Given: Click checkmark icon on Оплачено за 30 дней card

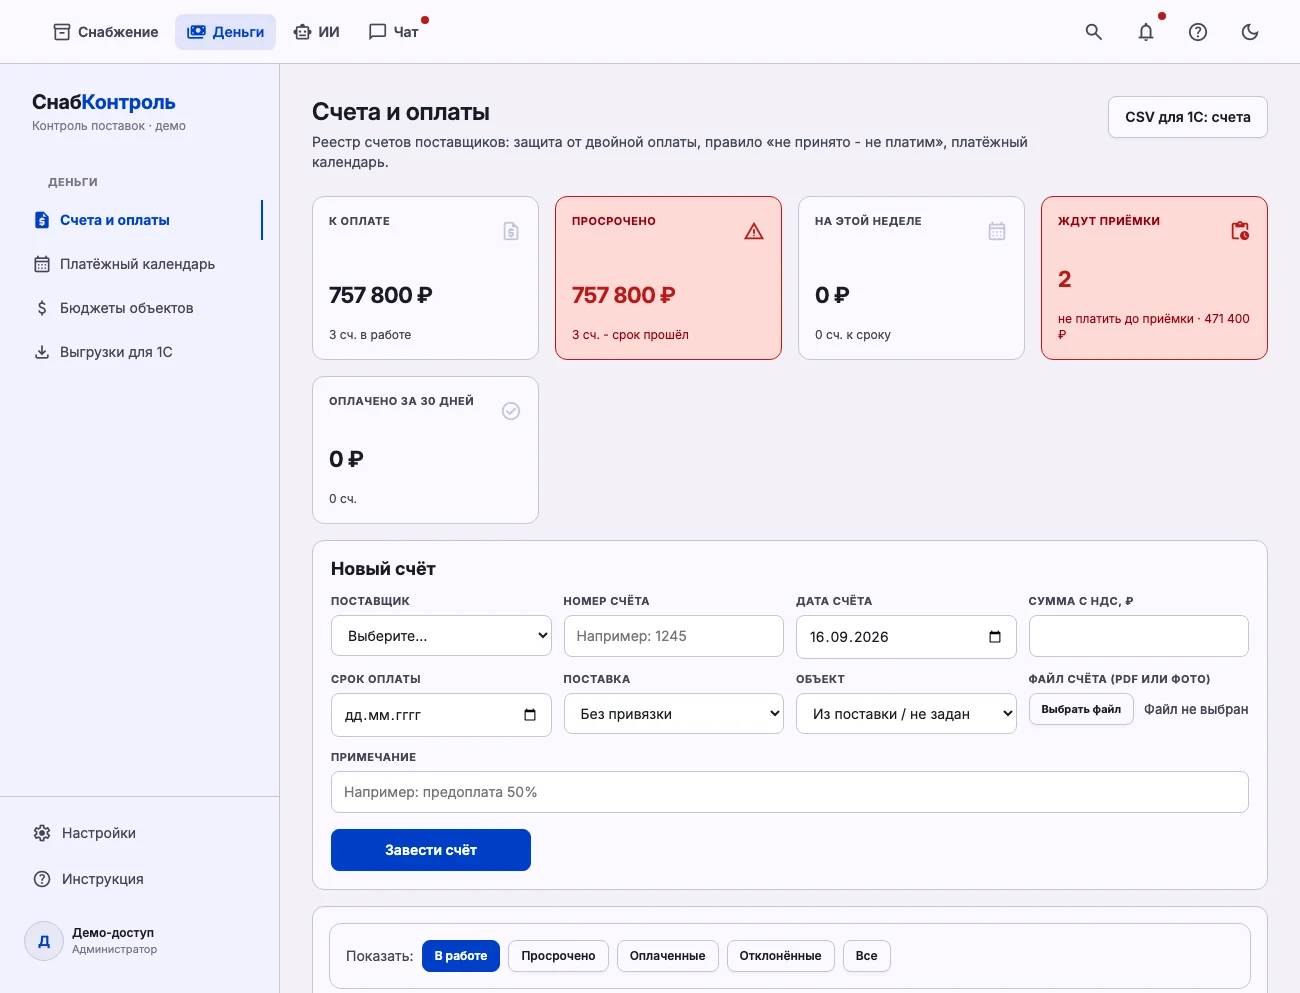Looking at the screenshot, I should [x=511, y=411].
